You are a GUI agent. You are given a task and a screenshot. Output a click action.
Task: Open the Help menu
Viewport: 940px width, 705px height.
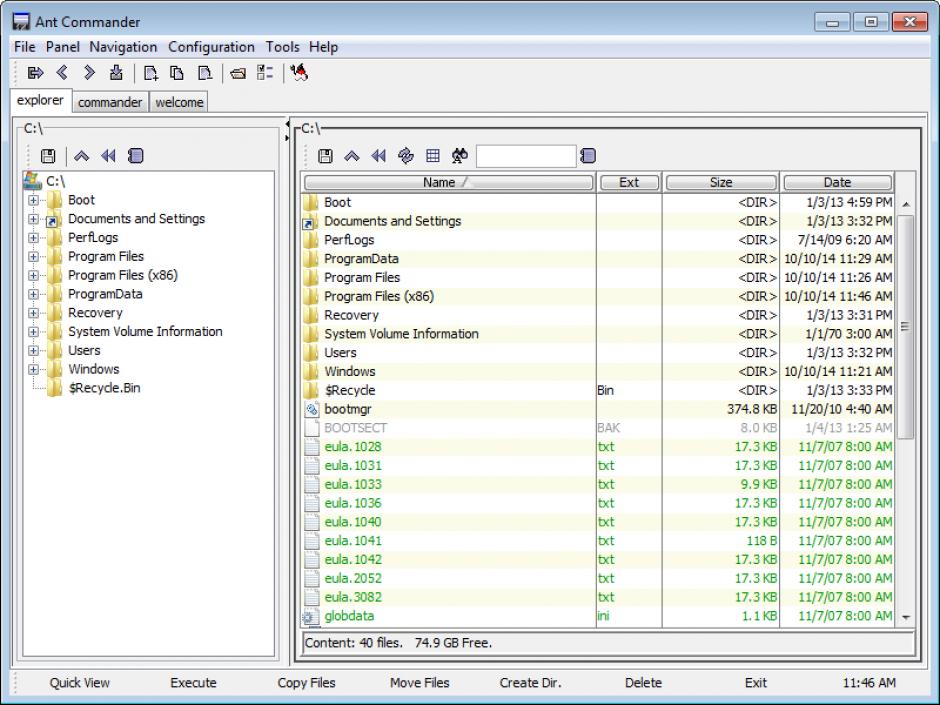pyautogui.click(x=324, y=47)
